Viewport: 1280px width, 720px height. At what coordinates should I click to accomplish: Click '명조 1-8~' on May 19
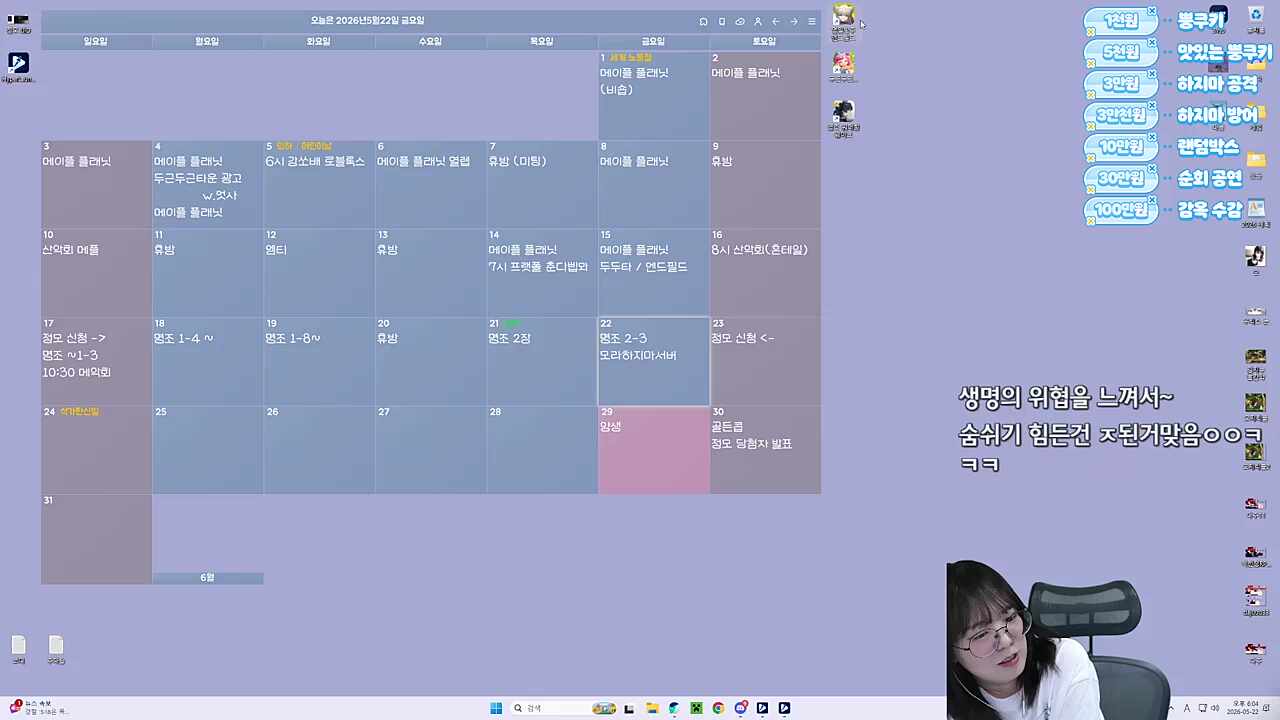pos(293,339)
